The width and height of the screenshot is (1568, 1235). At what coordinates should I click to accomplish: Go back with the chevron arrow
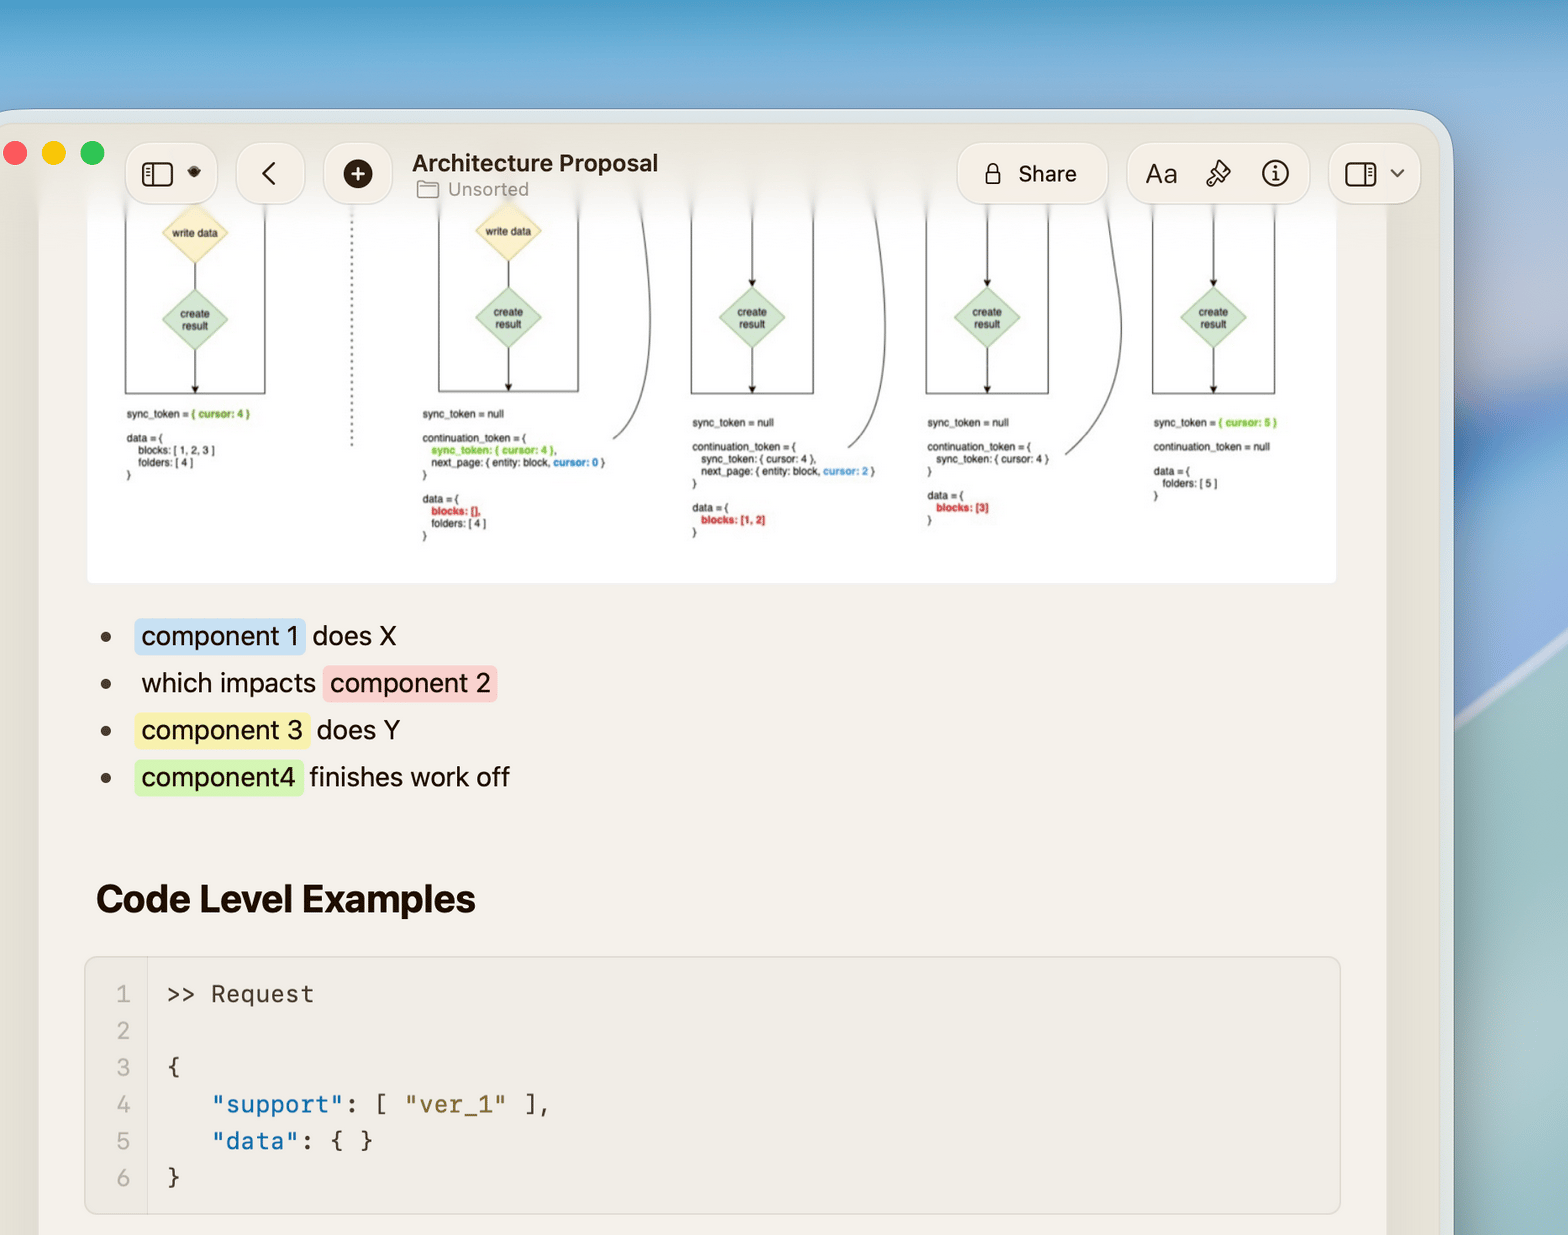[x=269, y=174]
